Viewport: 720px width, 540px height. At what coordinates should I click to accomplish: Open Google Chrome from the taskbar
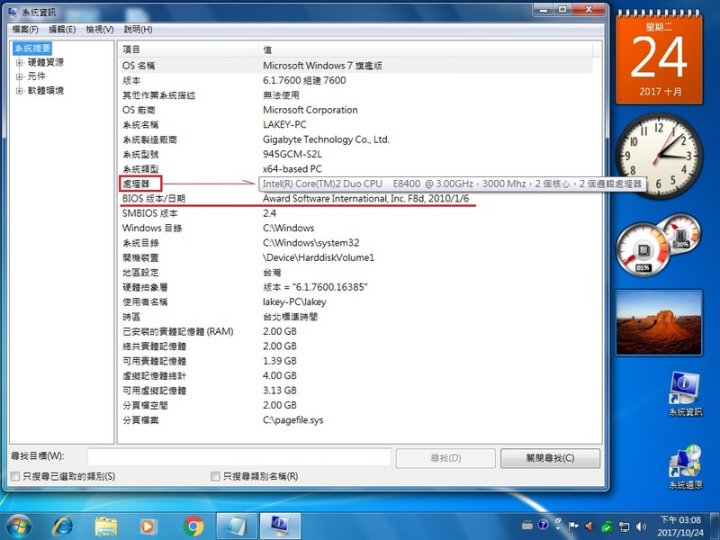pos(193,526)
